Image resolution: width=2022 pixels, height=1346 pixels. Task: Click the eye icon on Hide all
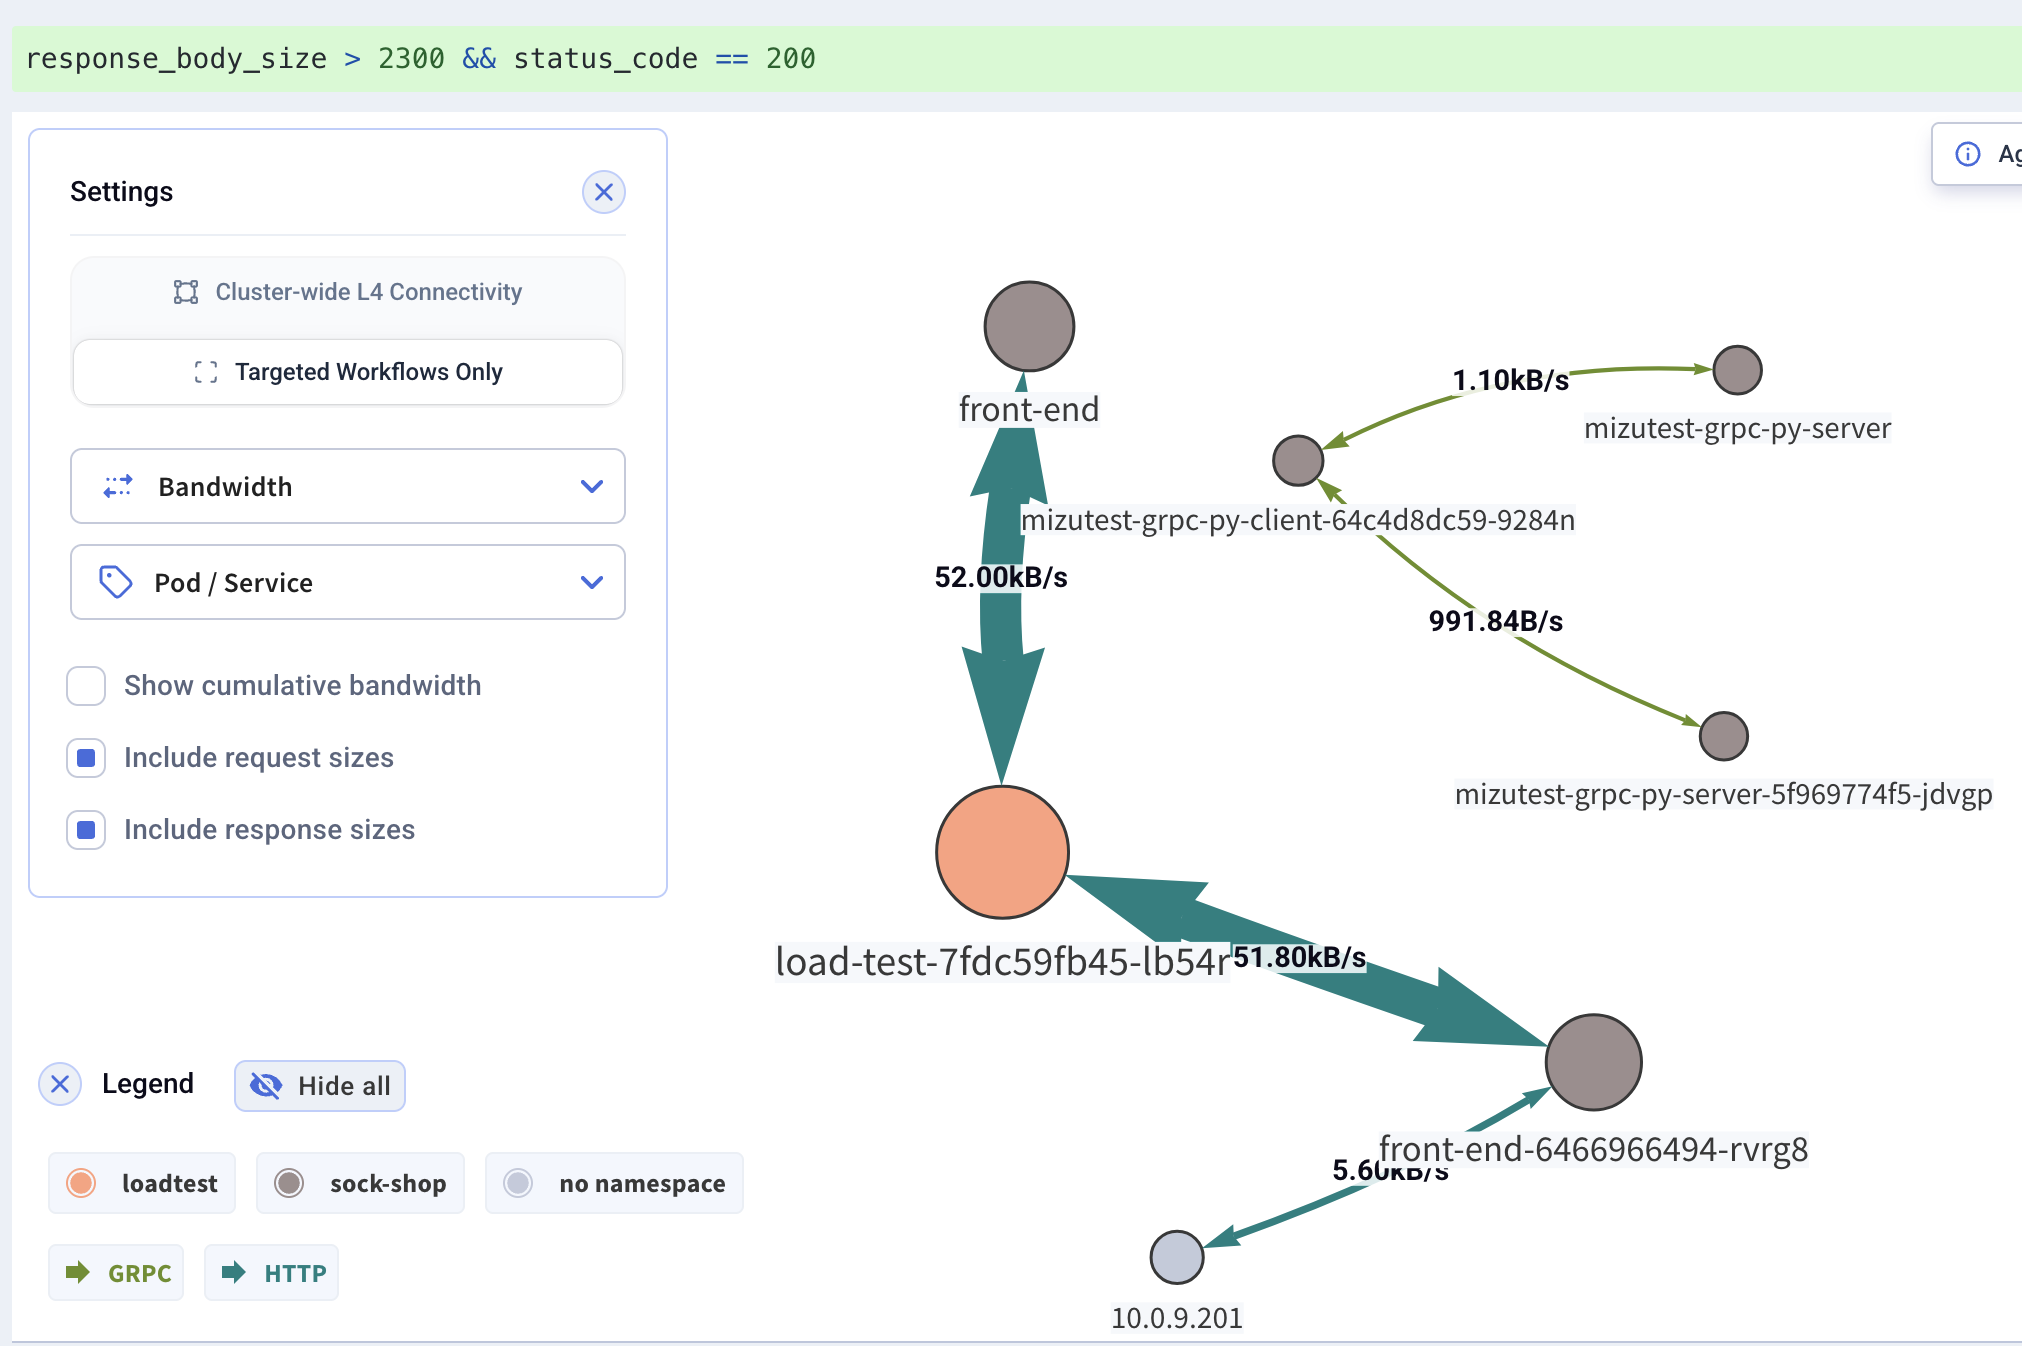coord(266,1085)
